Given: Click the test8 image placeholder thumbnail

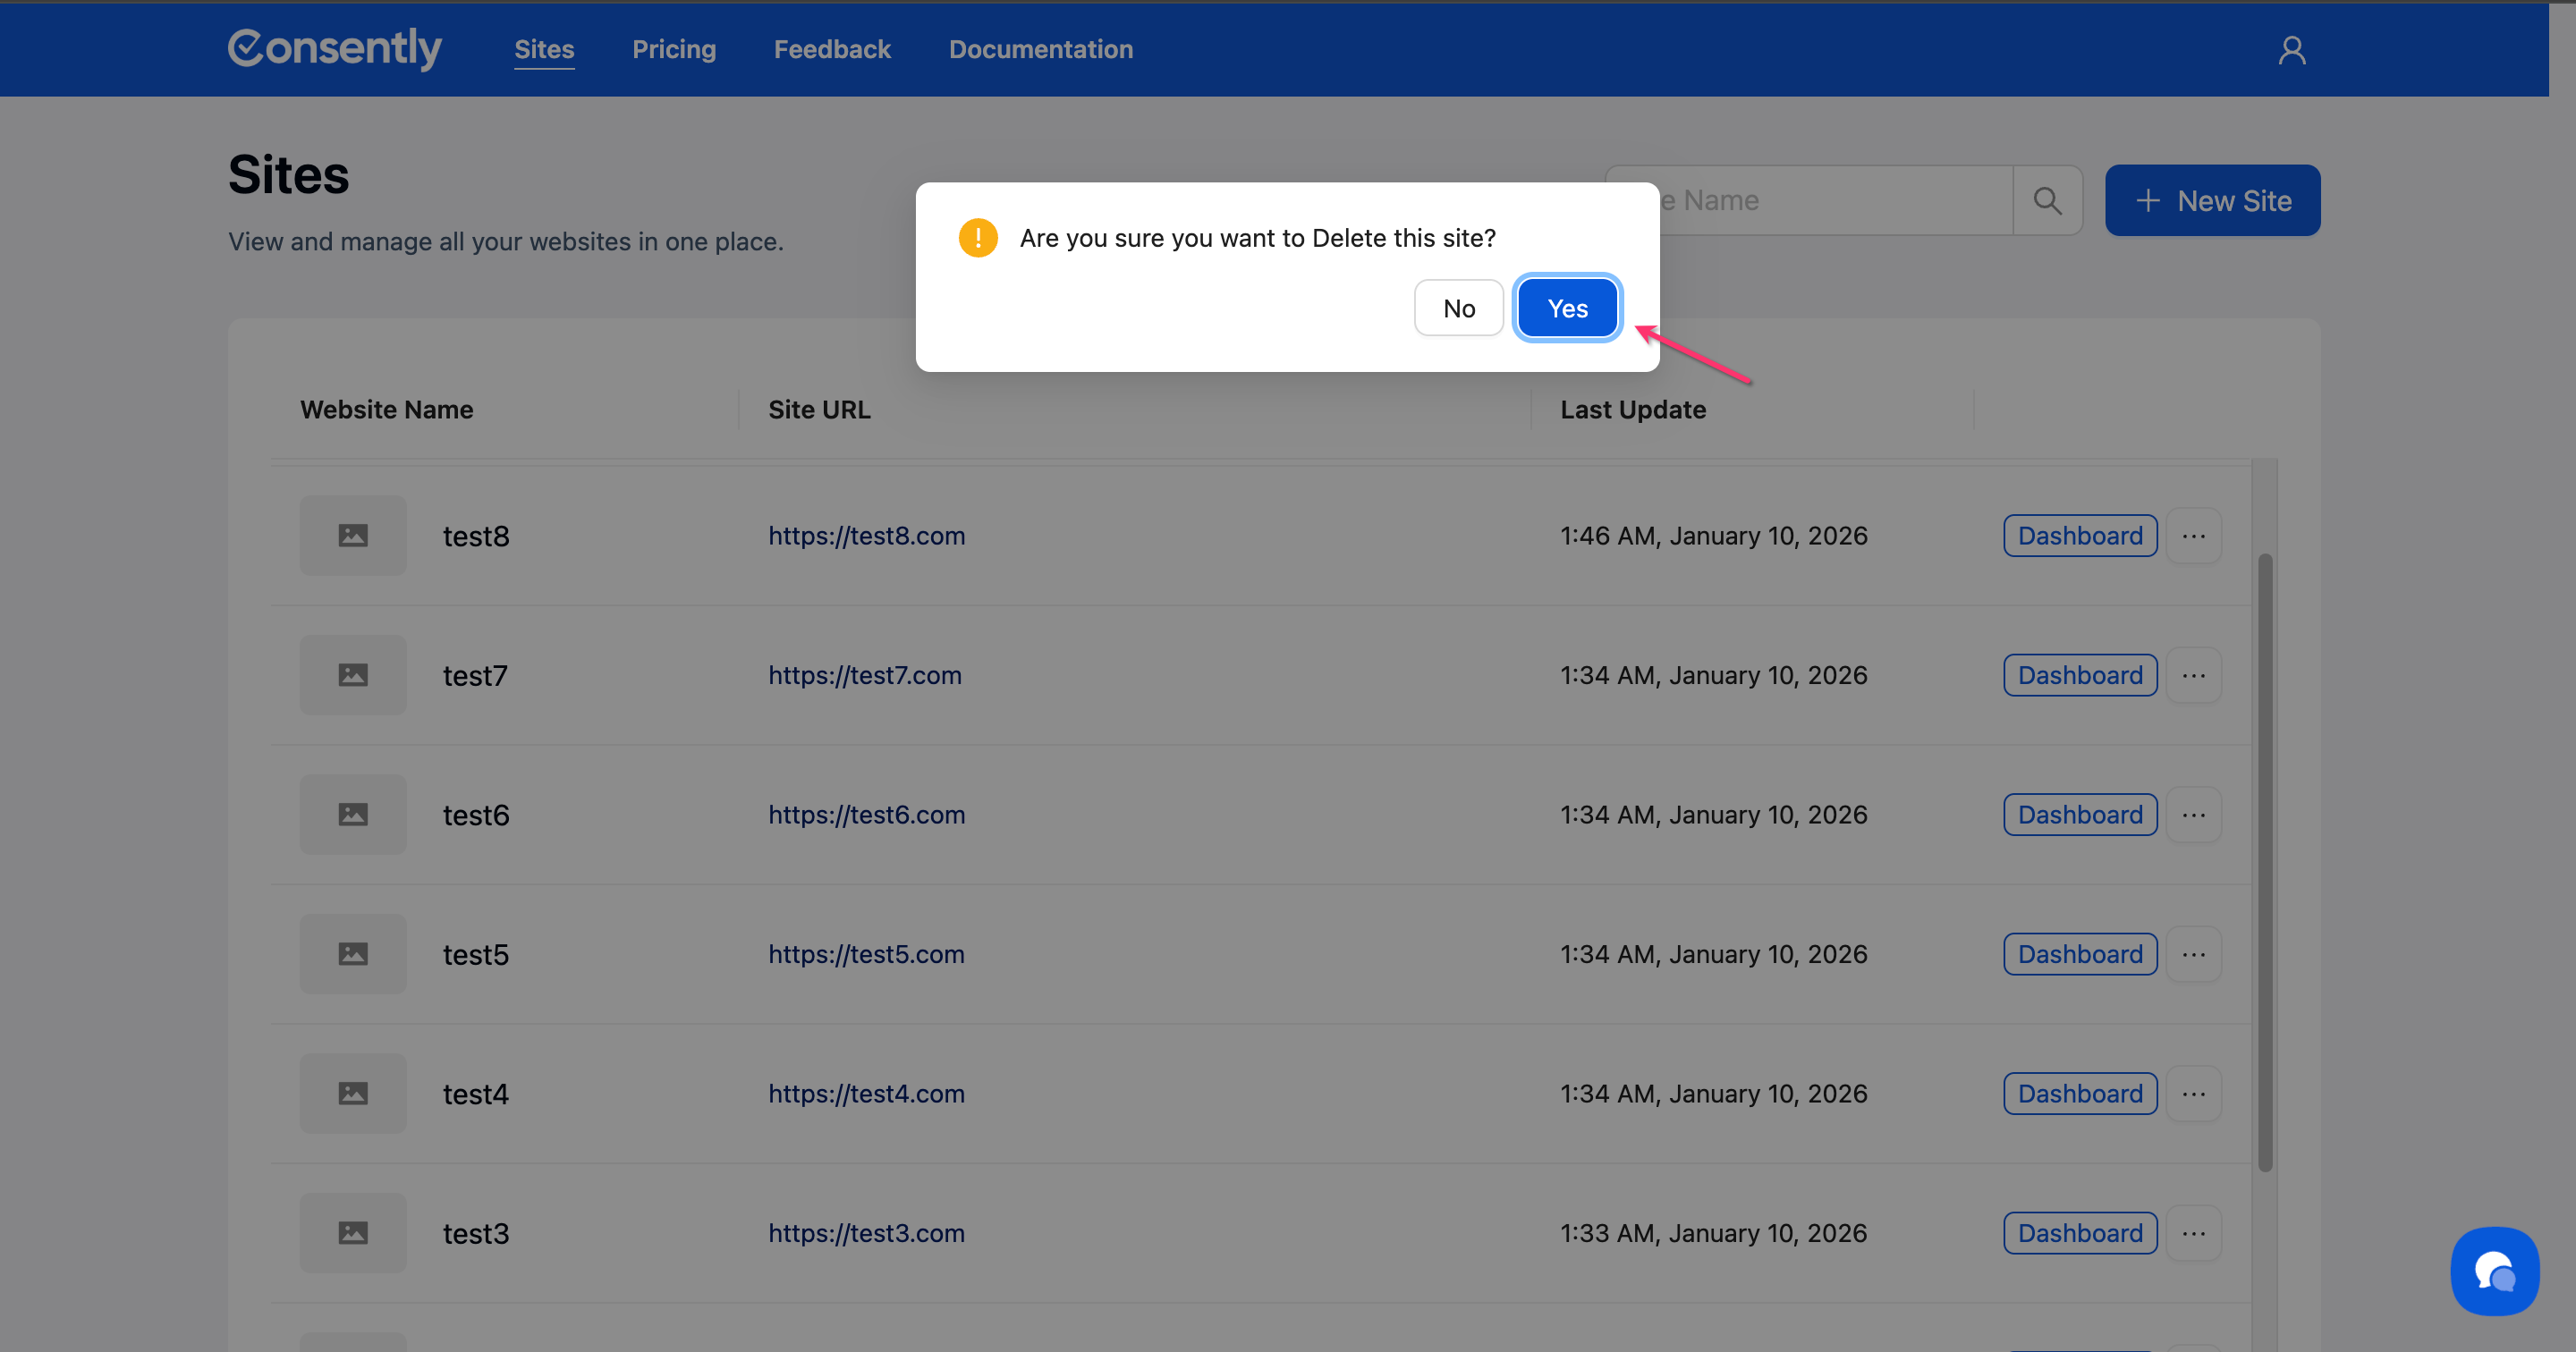Looking at the screenshot, I should click(353, 536).
